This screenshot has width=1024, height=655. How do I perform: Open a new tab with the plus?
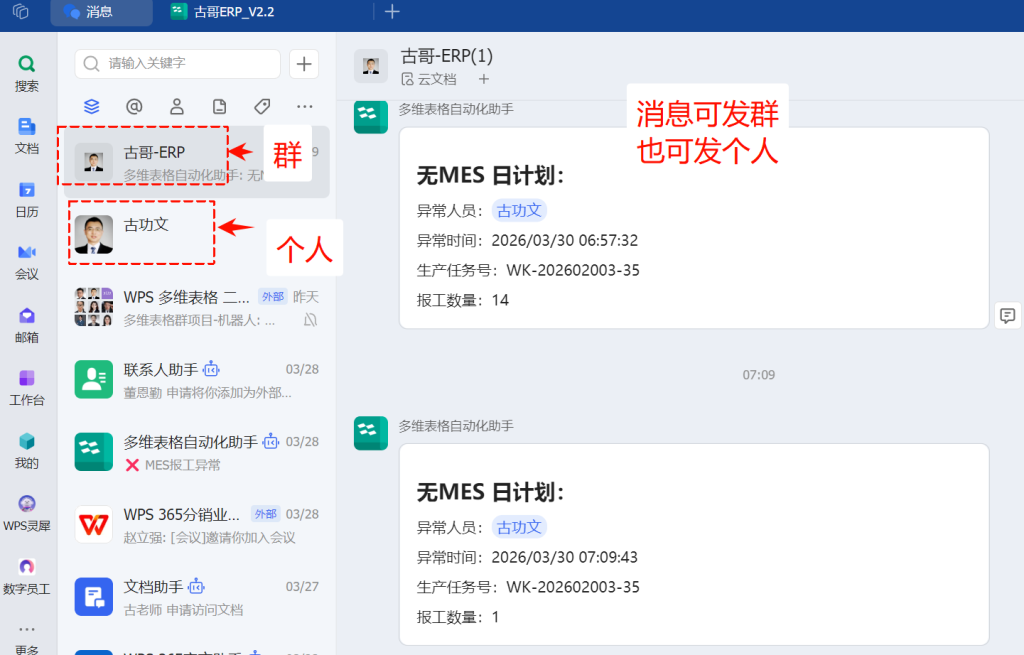click(392, 12)
